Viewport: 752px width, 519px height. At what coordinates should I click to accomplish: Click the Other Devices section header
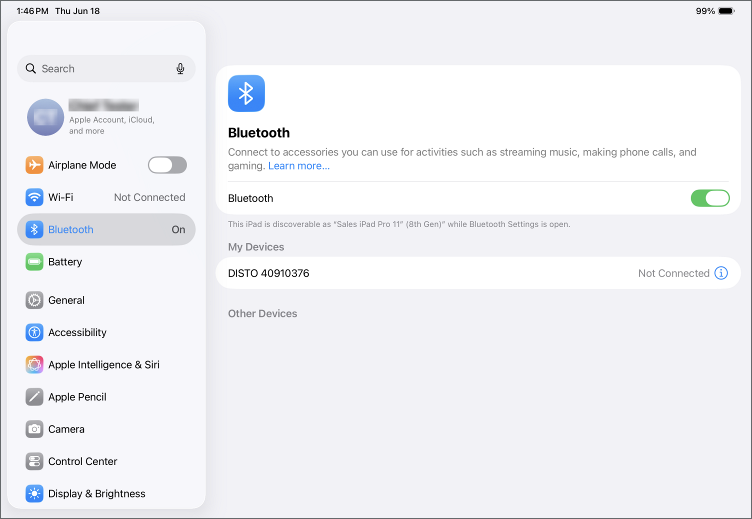[x=262, y=313]
